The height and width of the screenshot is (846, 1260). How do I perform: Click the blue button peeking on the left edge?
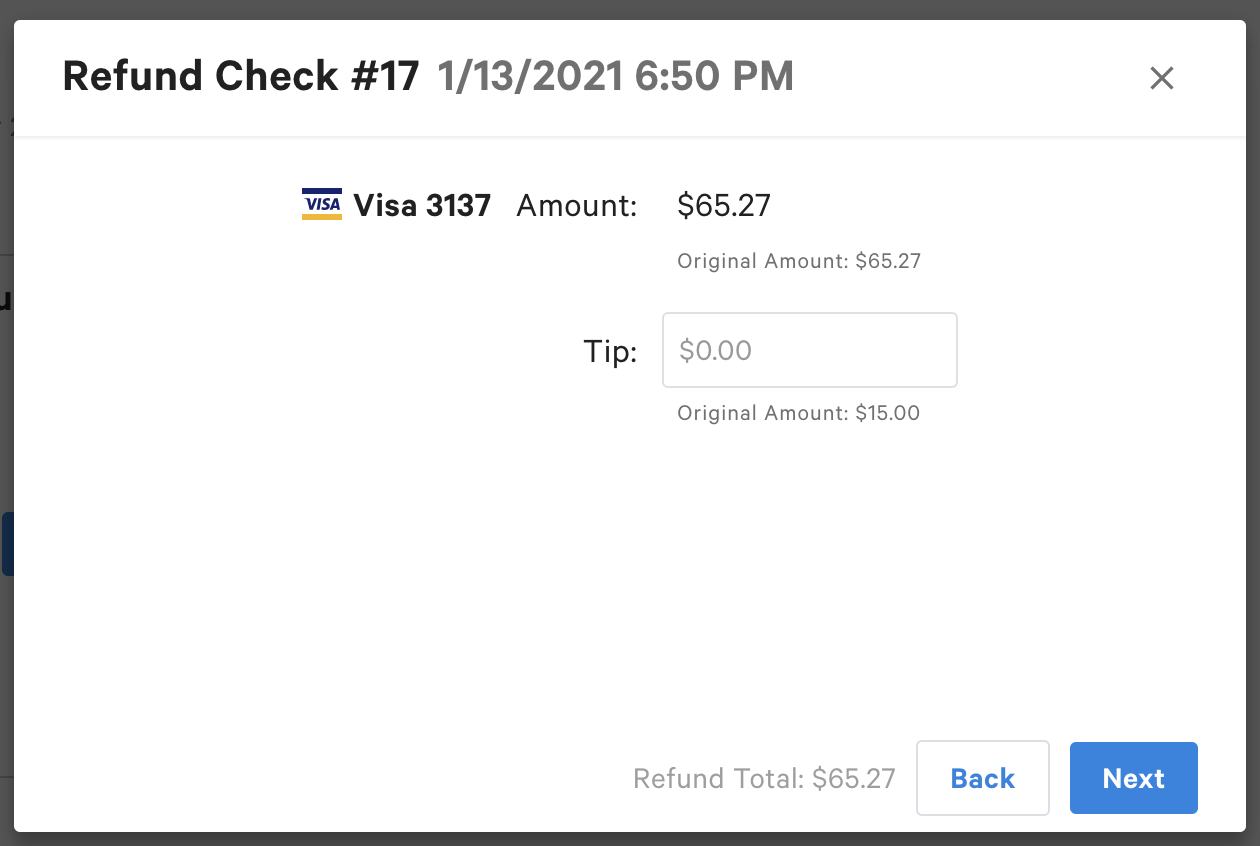coord(5,543)
